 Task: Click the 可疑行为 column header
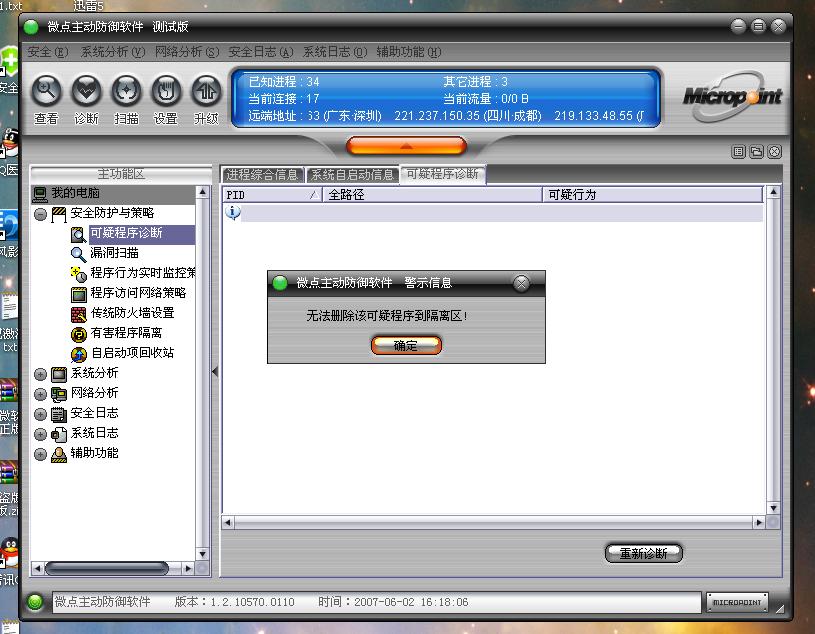(653, 195)
